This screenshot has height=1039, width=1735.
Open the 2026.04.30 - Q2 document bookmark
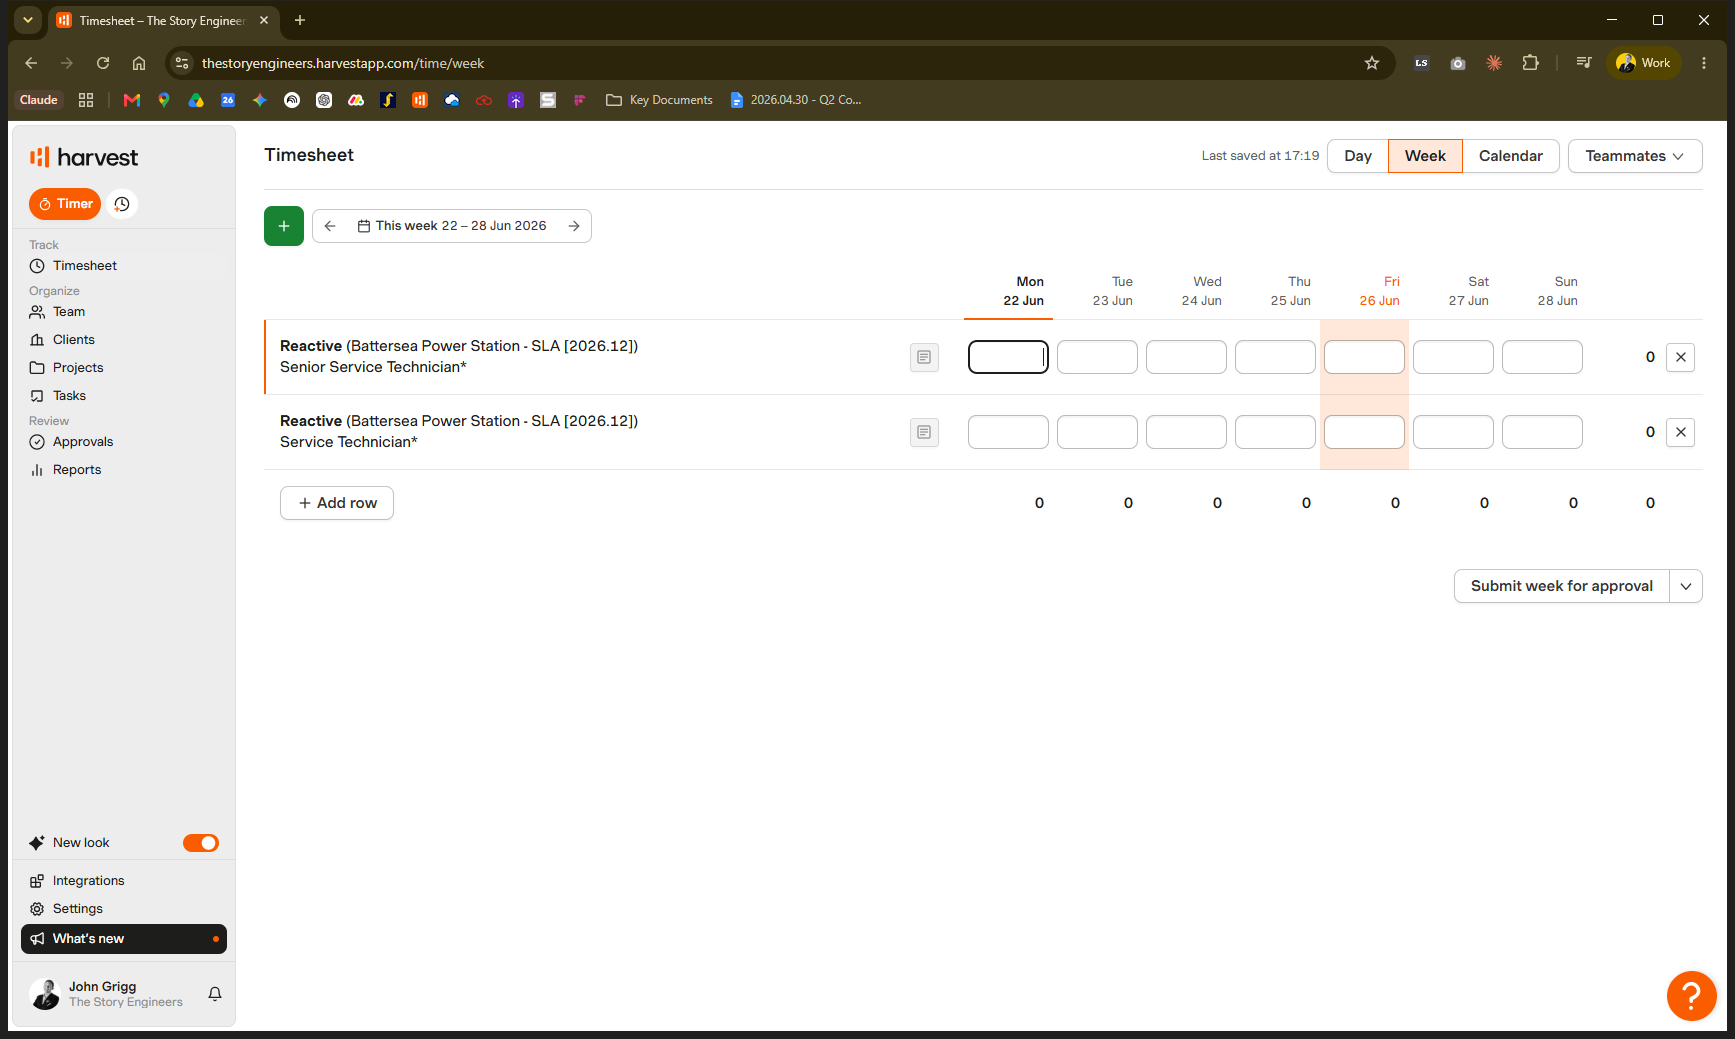(796, 100)
